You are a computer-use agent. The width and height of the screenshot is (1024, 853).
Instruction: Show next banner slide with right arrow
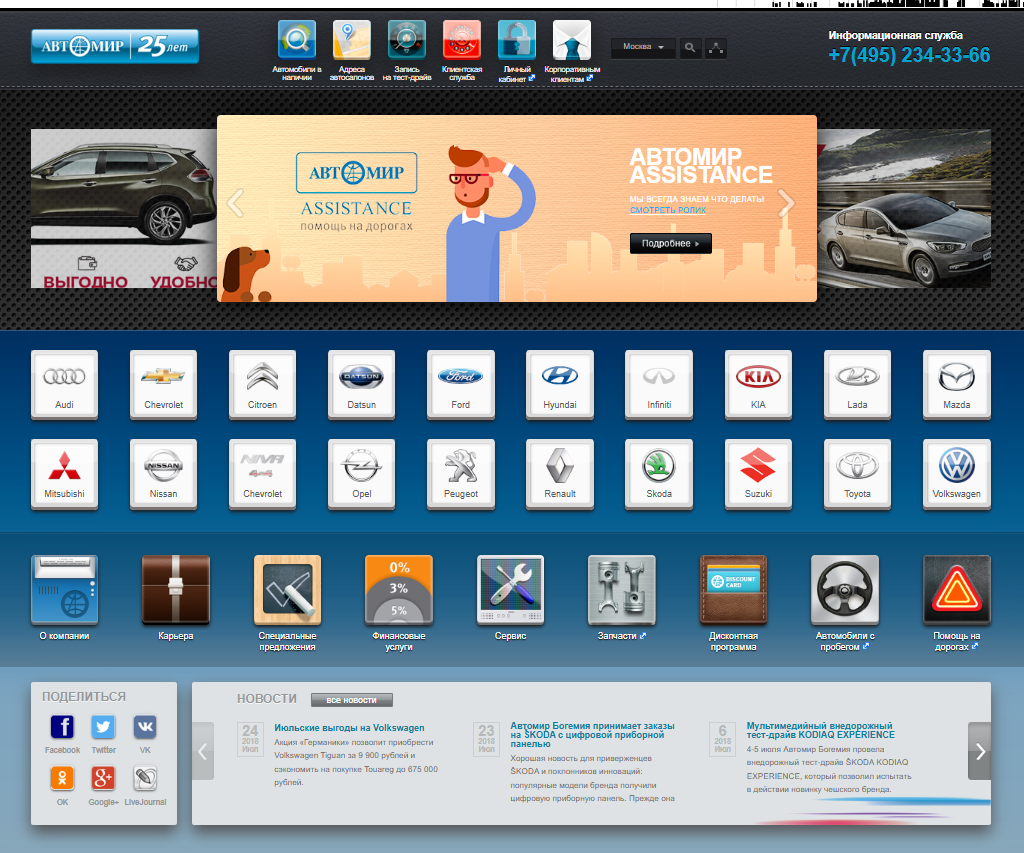click(x=786, y=203)
